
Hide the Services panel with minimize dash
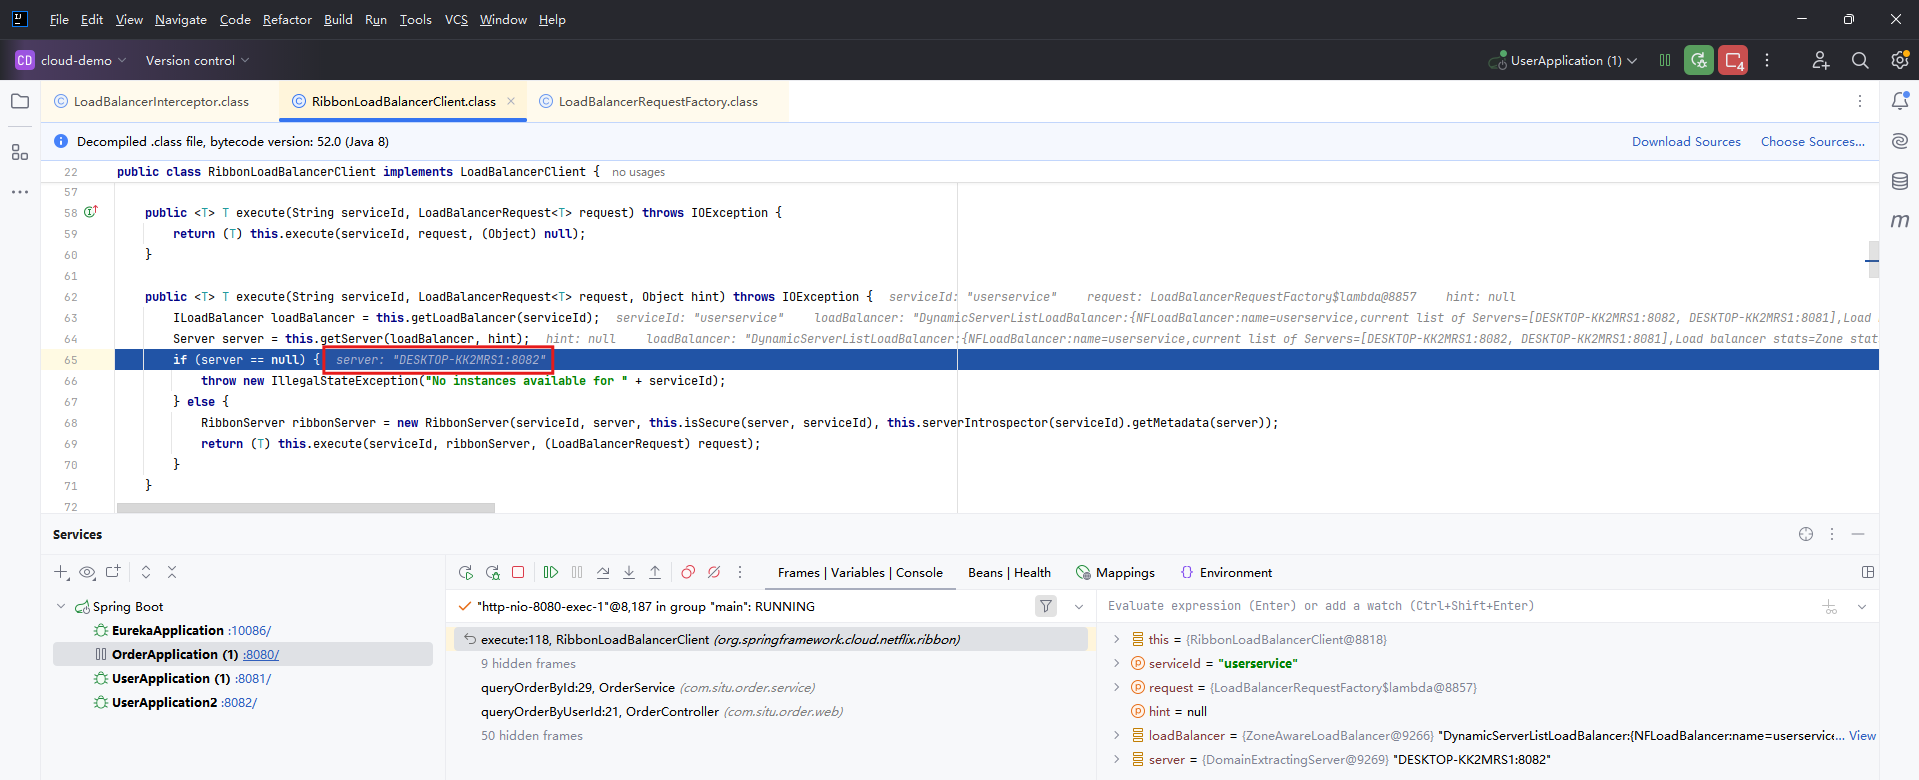pos(1858,534)
